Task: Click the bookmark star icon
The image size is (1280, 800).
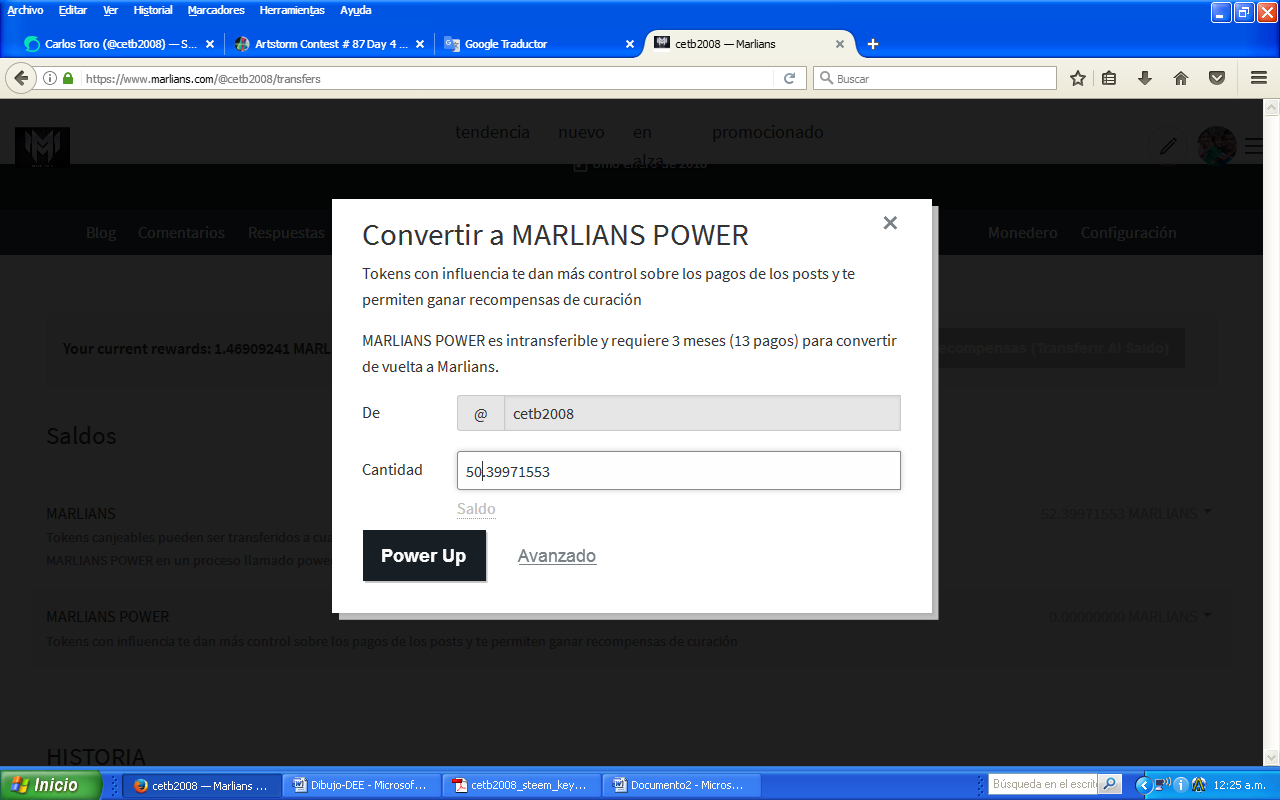Action: pyautogui.click(x=1078, y=78)
